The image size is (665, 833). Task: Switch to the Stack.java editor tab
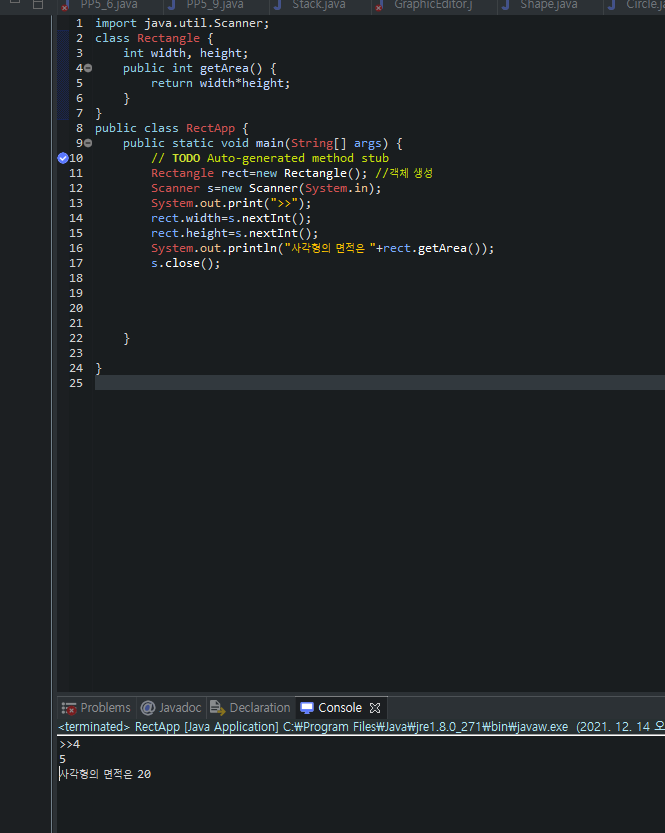click(319, 5)
